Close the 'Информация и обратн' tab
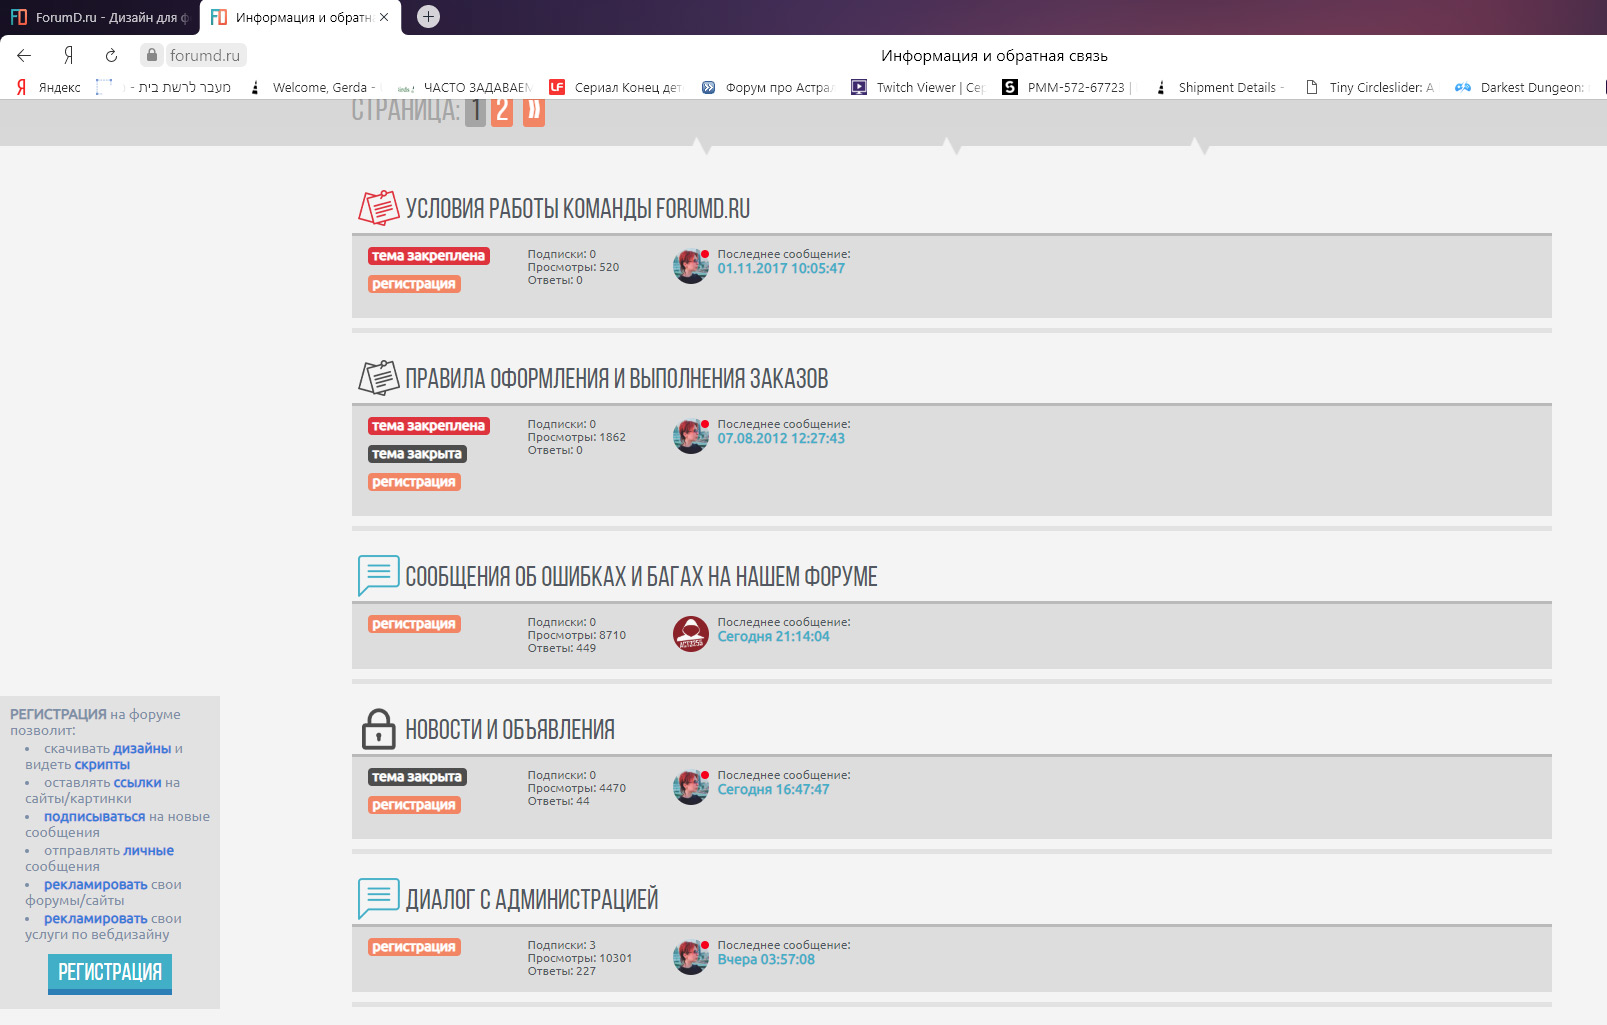This screenshot has height=1025, width=1607. [384, 17]
